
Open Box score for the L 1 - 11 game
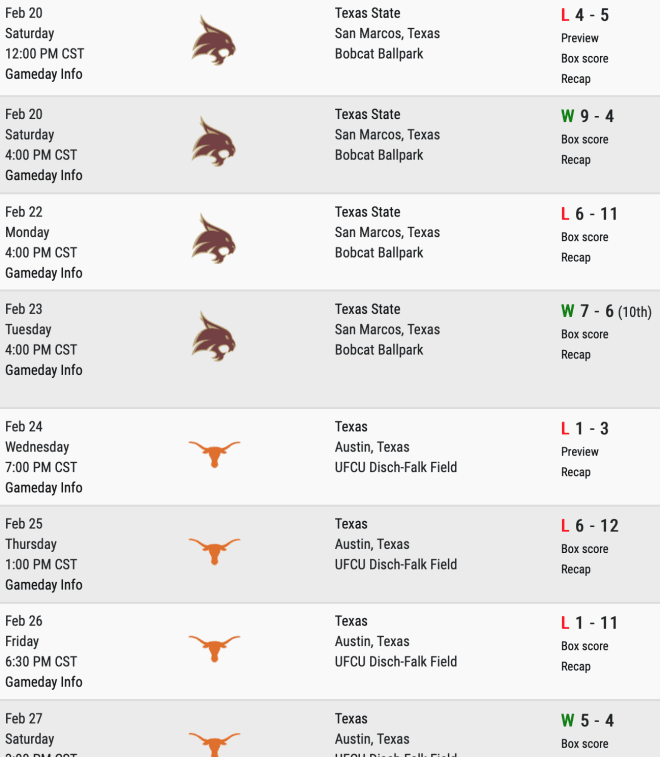(584, 646)
